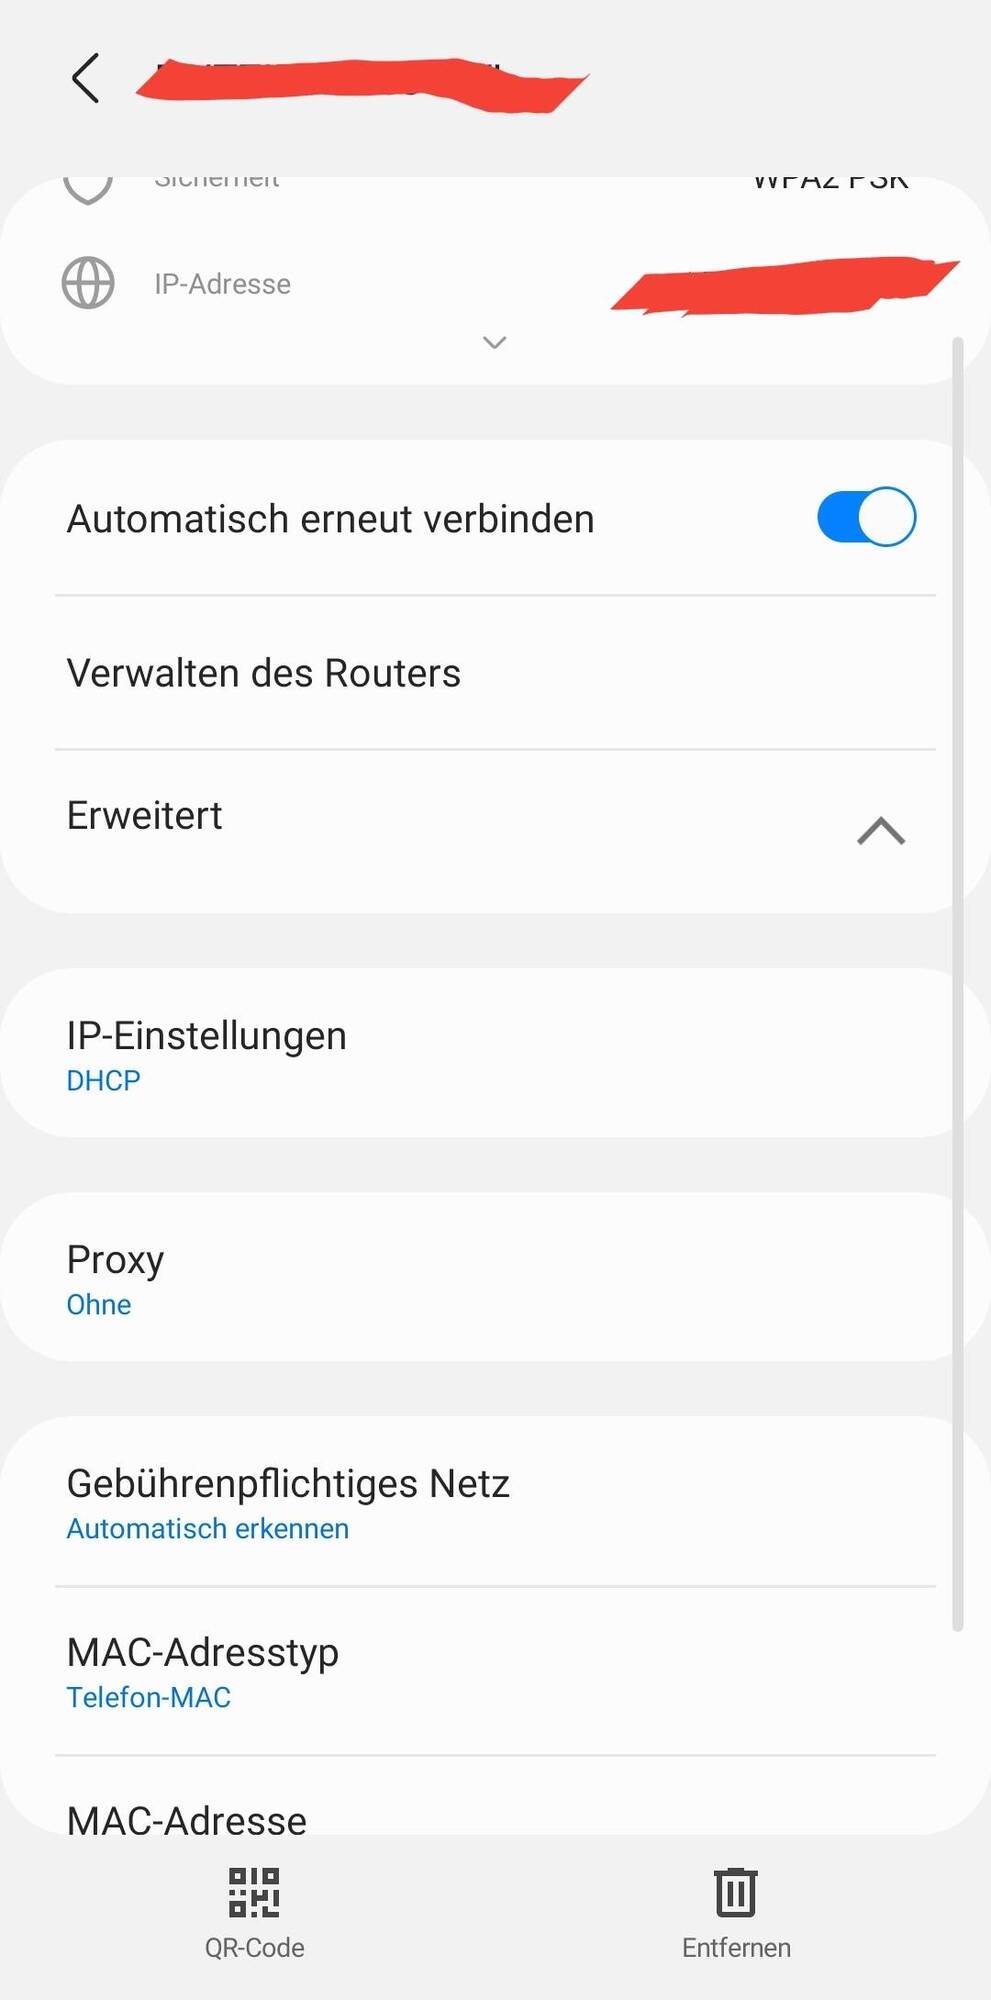Collapse the Erweitert section chevron
Image resolution: width=991 pixels, height=2000 pixels.
[881, 831]
